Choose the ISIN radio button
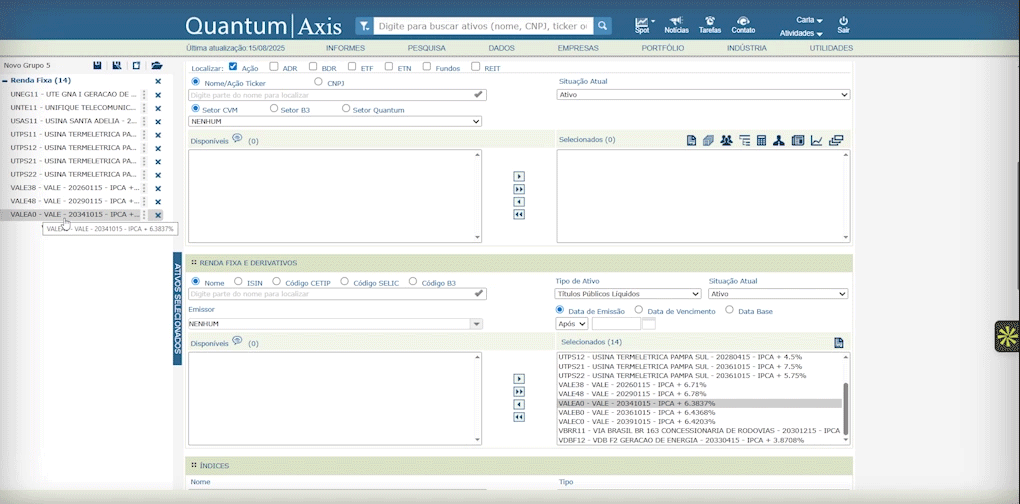1020x504 pixels. (238, 282)
